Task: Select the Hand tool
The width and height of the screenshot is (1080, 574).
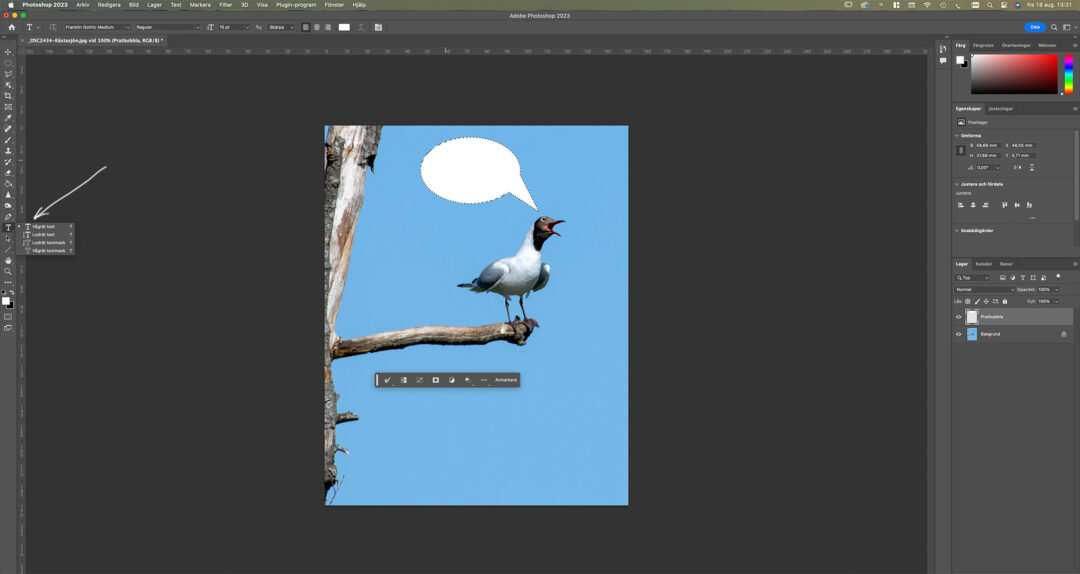Action: pos(8,260)
